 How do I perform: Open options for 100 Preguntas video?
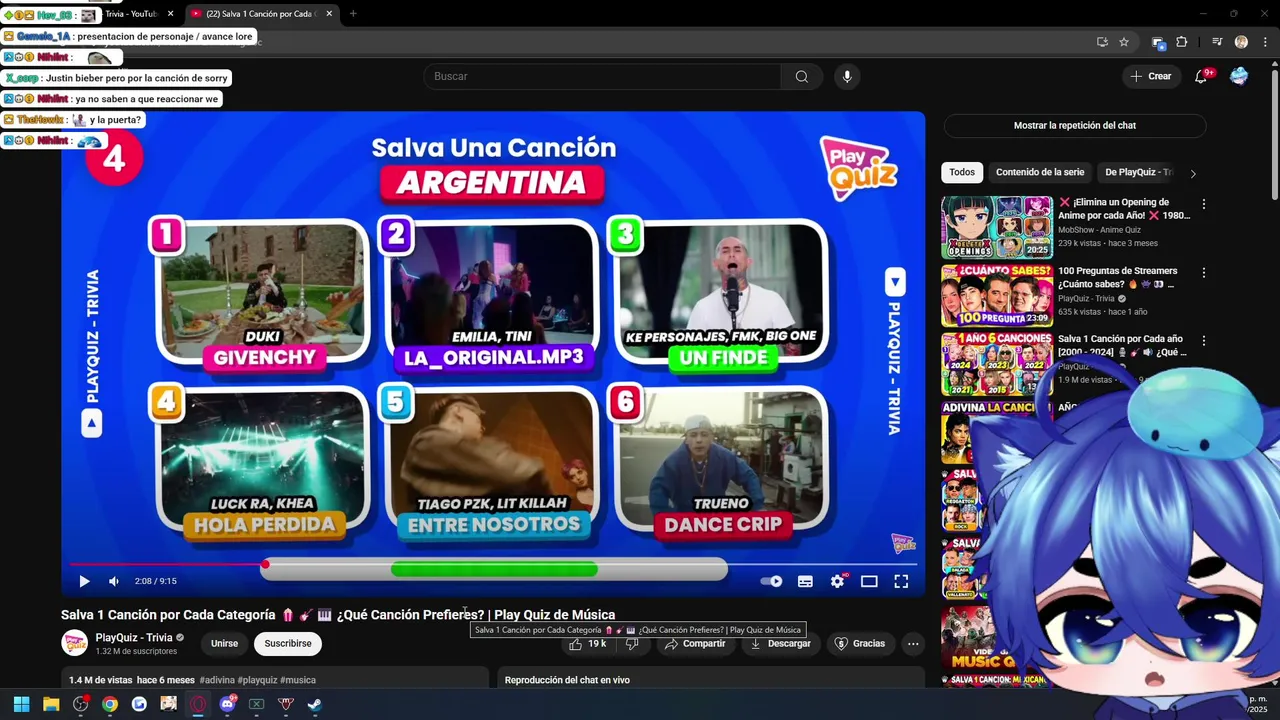point(1203,272)
